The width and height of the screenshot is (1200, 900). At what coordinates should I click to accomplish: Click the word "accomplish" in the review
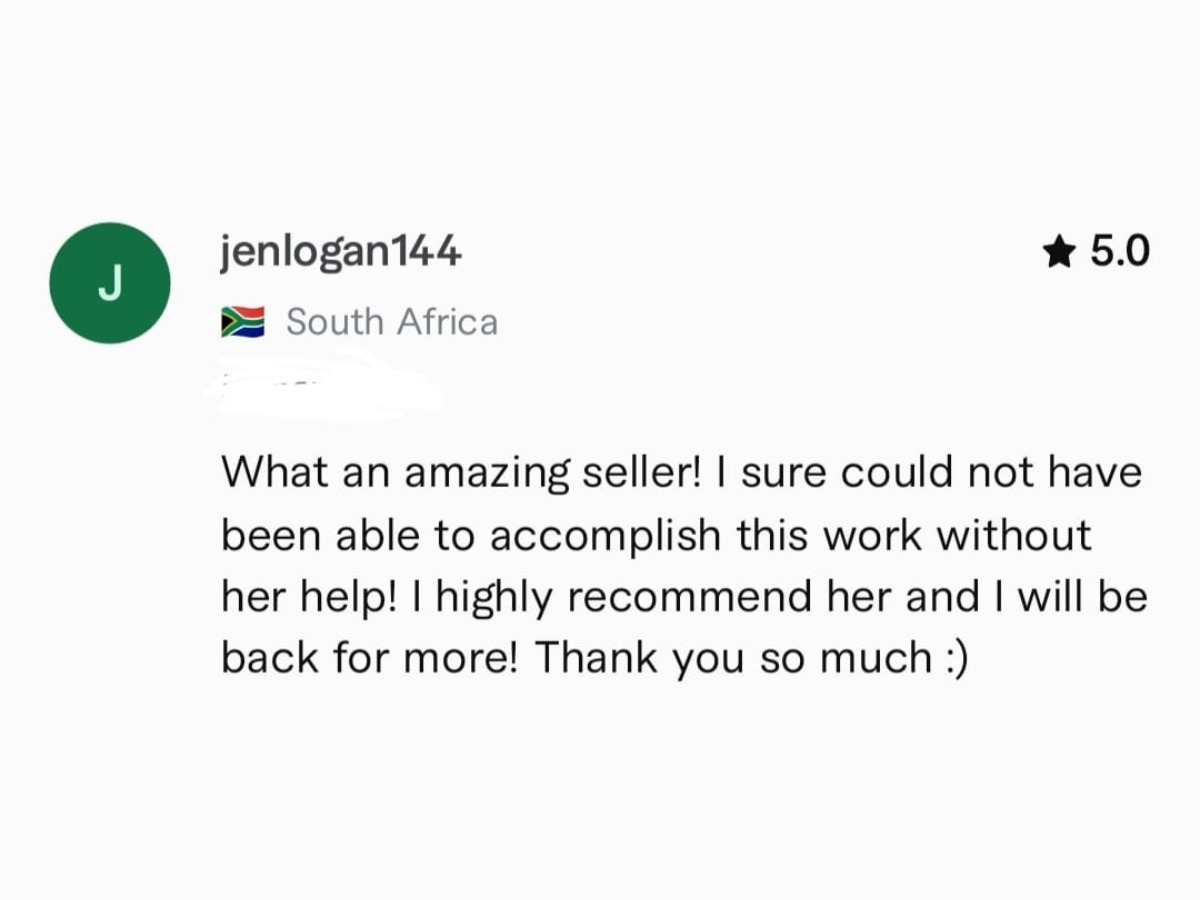tap(604, 535)
